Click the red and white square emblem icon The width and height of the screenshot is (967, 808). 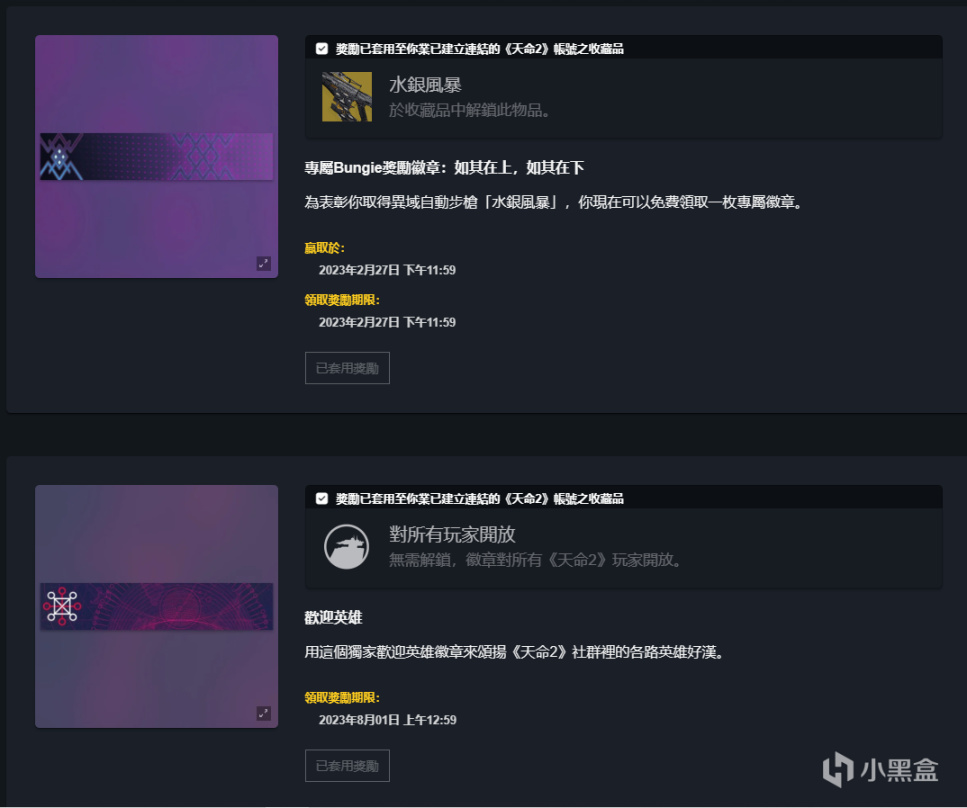point(62,606)
